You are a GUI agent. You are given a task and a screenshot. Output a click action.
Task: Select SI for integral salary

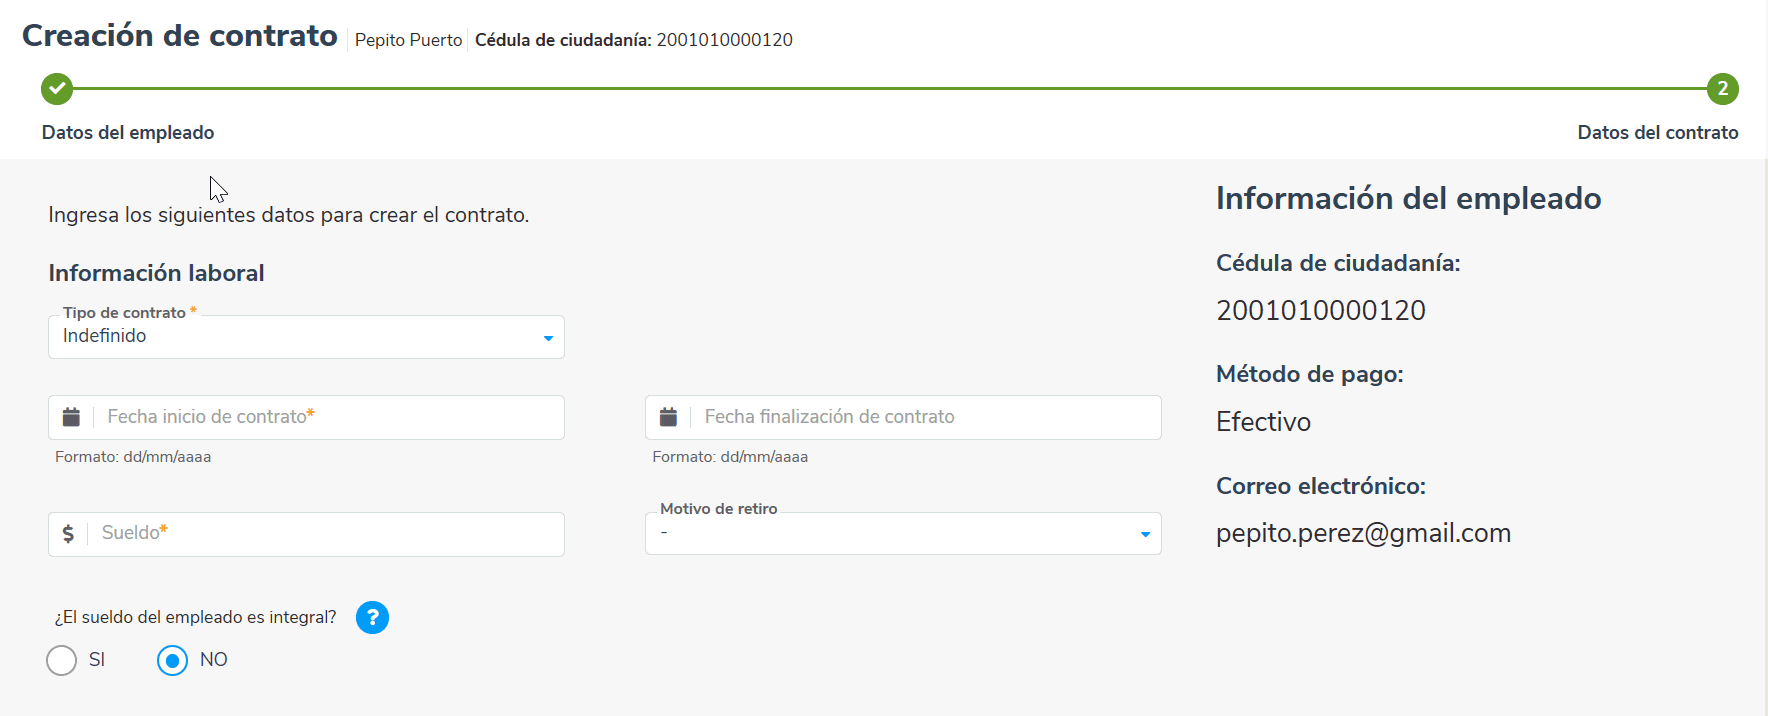tap(62, 660)
